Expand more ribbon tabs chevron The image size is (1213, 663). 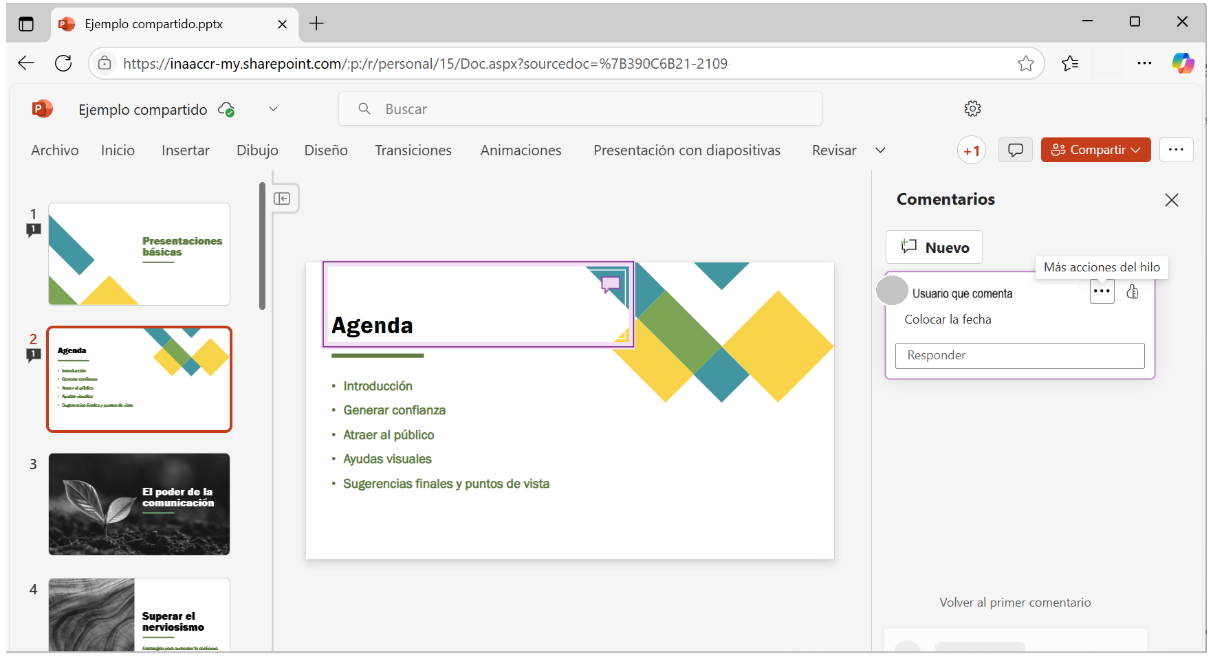[880, 150]
